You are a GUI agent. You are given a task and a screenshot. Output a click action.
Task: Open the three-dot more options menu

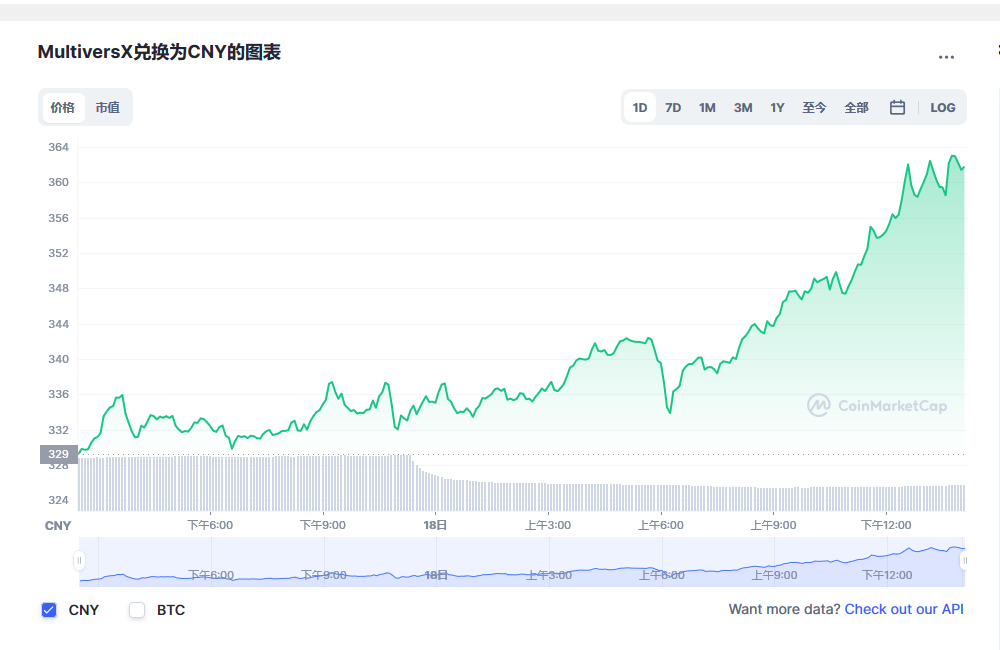click(946, 57)
